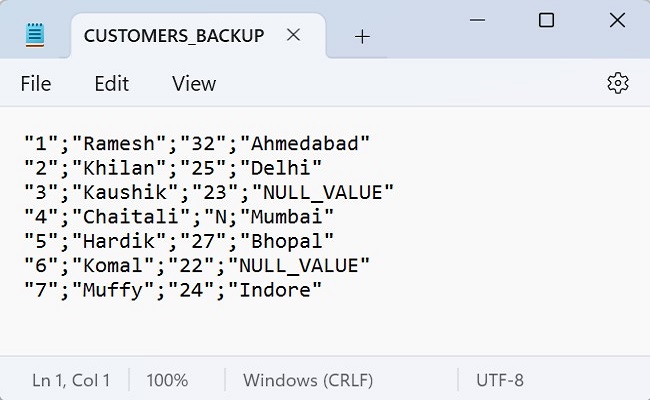Viewport: 650px width, 400px height.
Task: Click the first "NULL_VALUE" entry on Kaushik line
Action: (x=323, y=192)
